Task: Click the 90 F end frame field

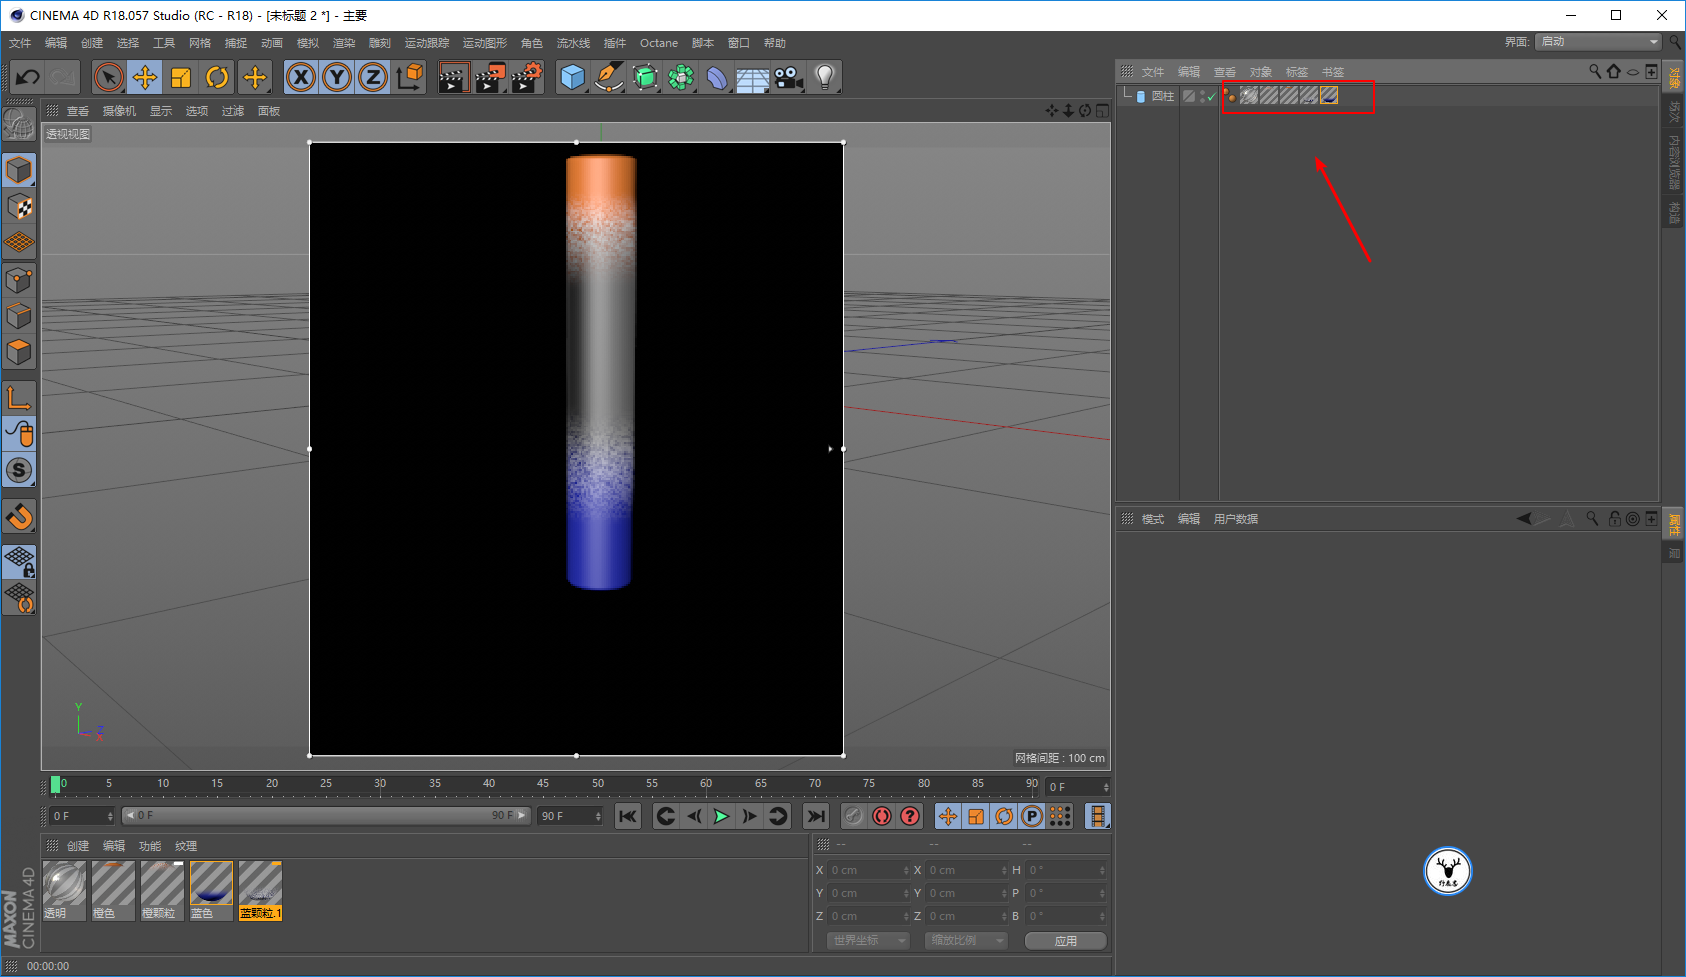Action: (x=570, y=816)
